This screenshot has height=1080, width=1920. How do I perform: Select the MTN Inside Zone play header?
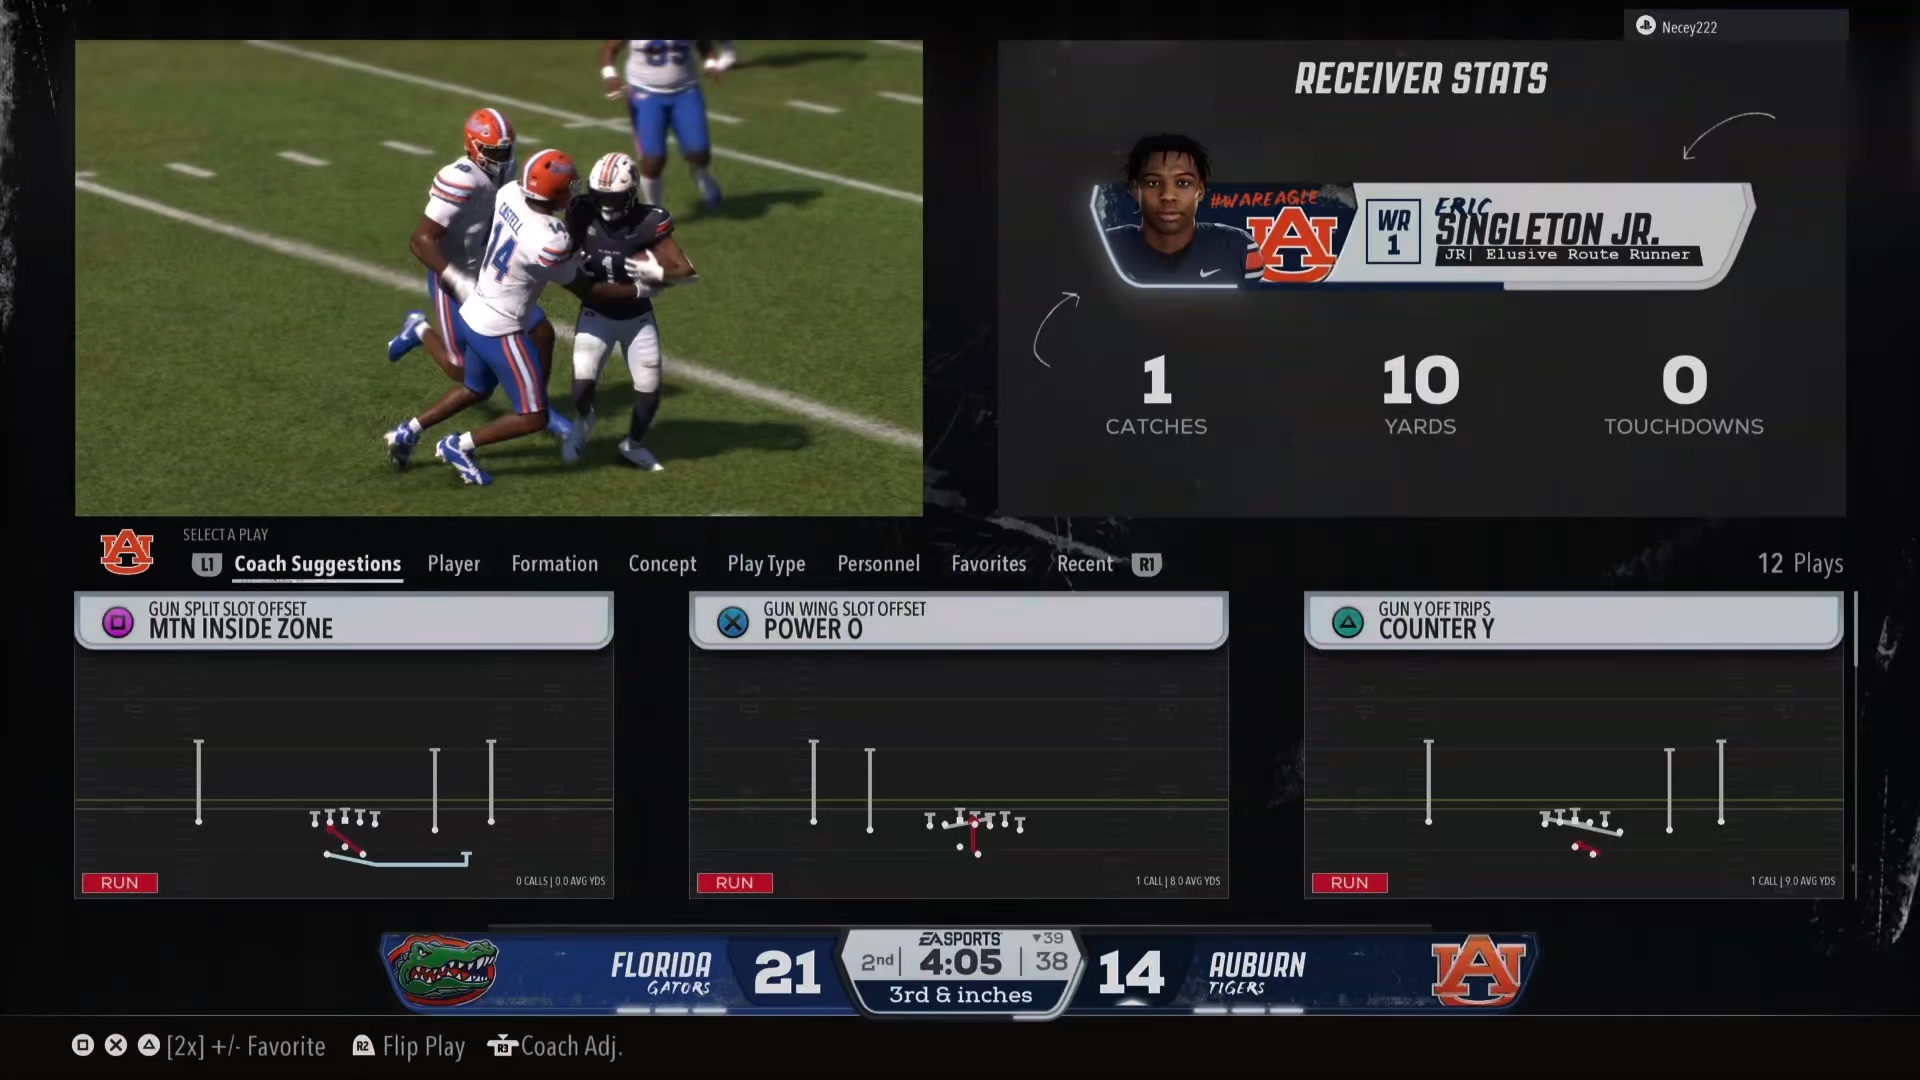point(344,620)
